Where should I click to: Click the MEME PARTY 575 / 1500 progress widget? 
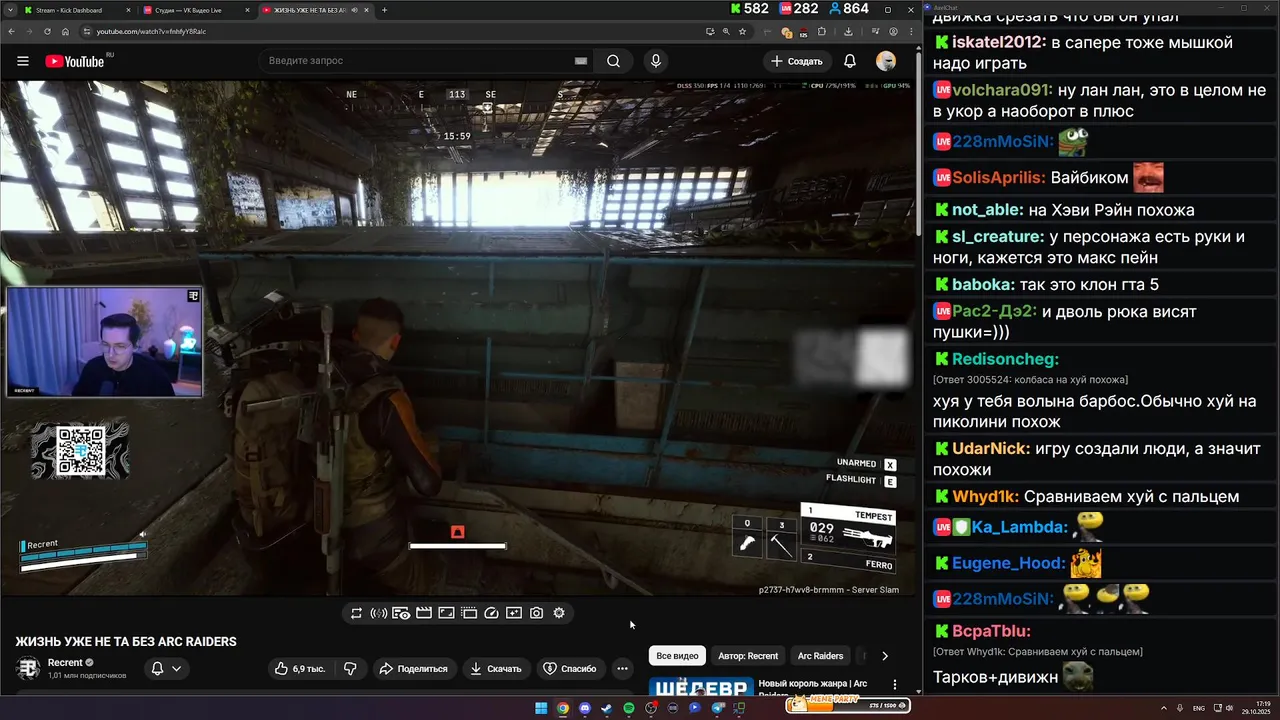pos(848,705)
